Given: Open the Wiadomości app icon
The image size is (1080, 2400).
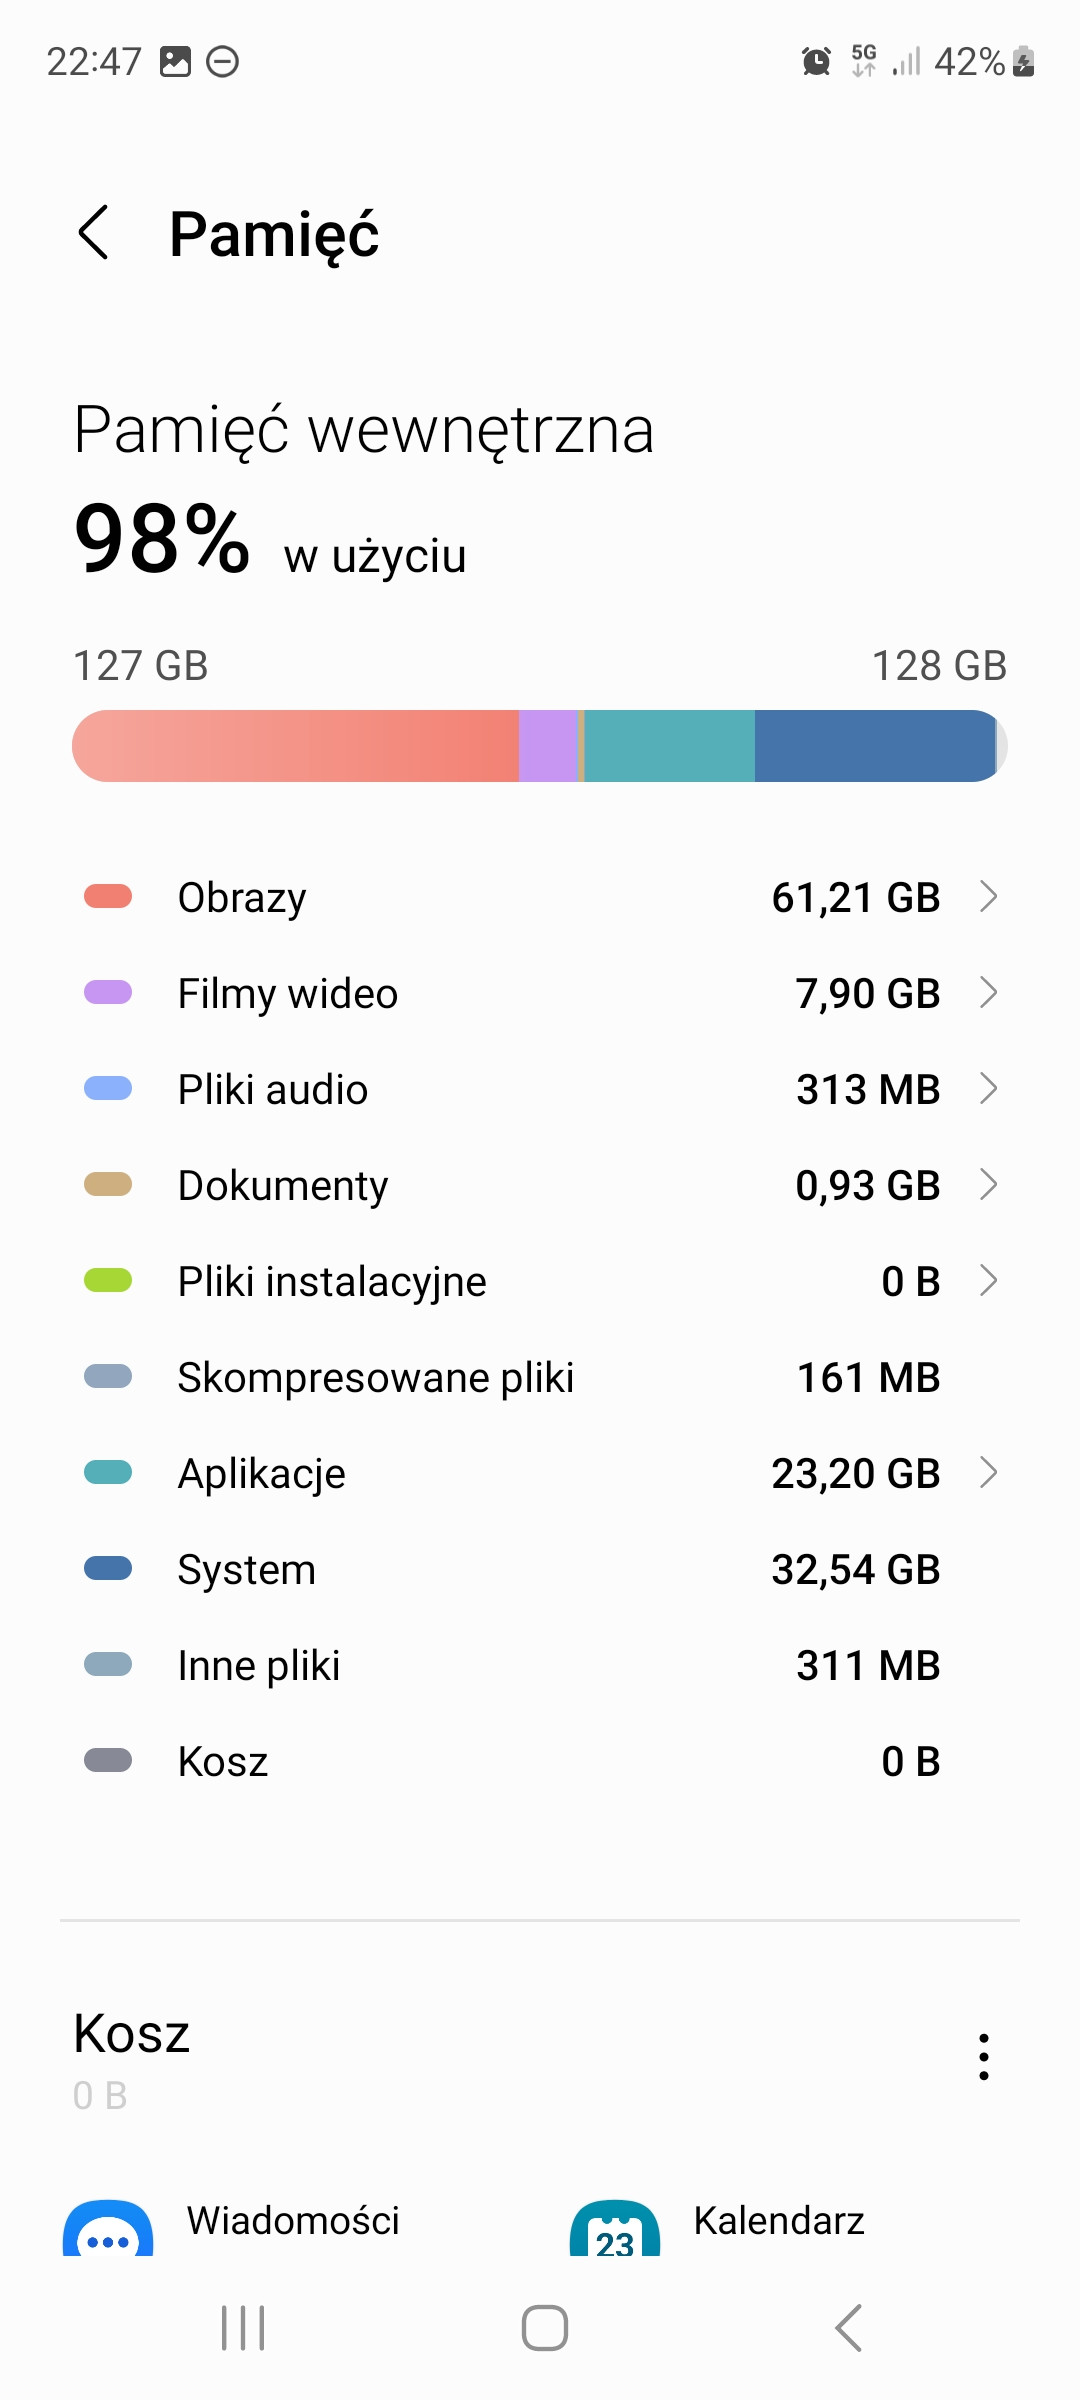Looking at the screenshot, I should (108, 2230).
